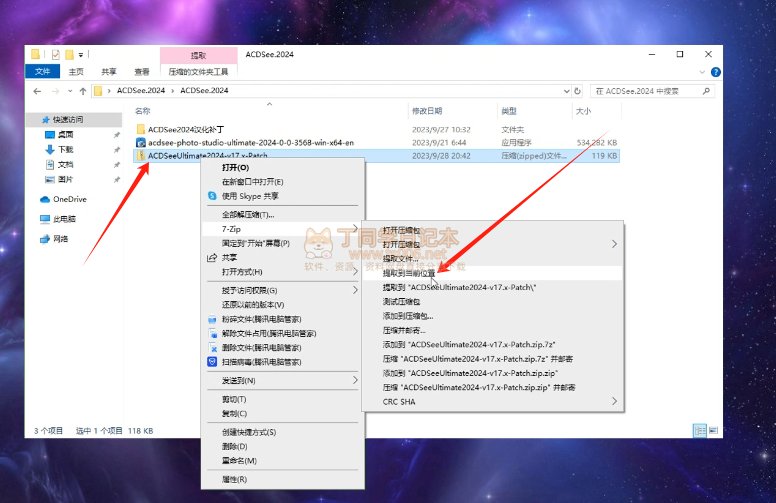Switch to details view icon in status bar
The width and height of the screenshot is (776, 503).
click(x=700, y=431)
